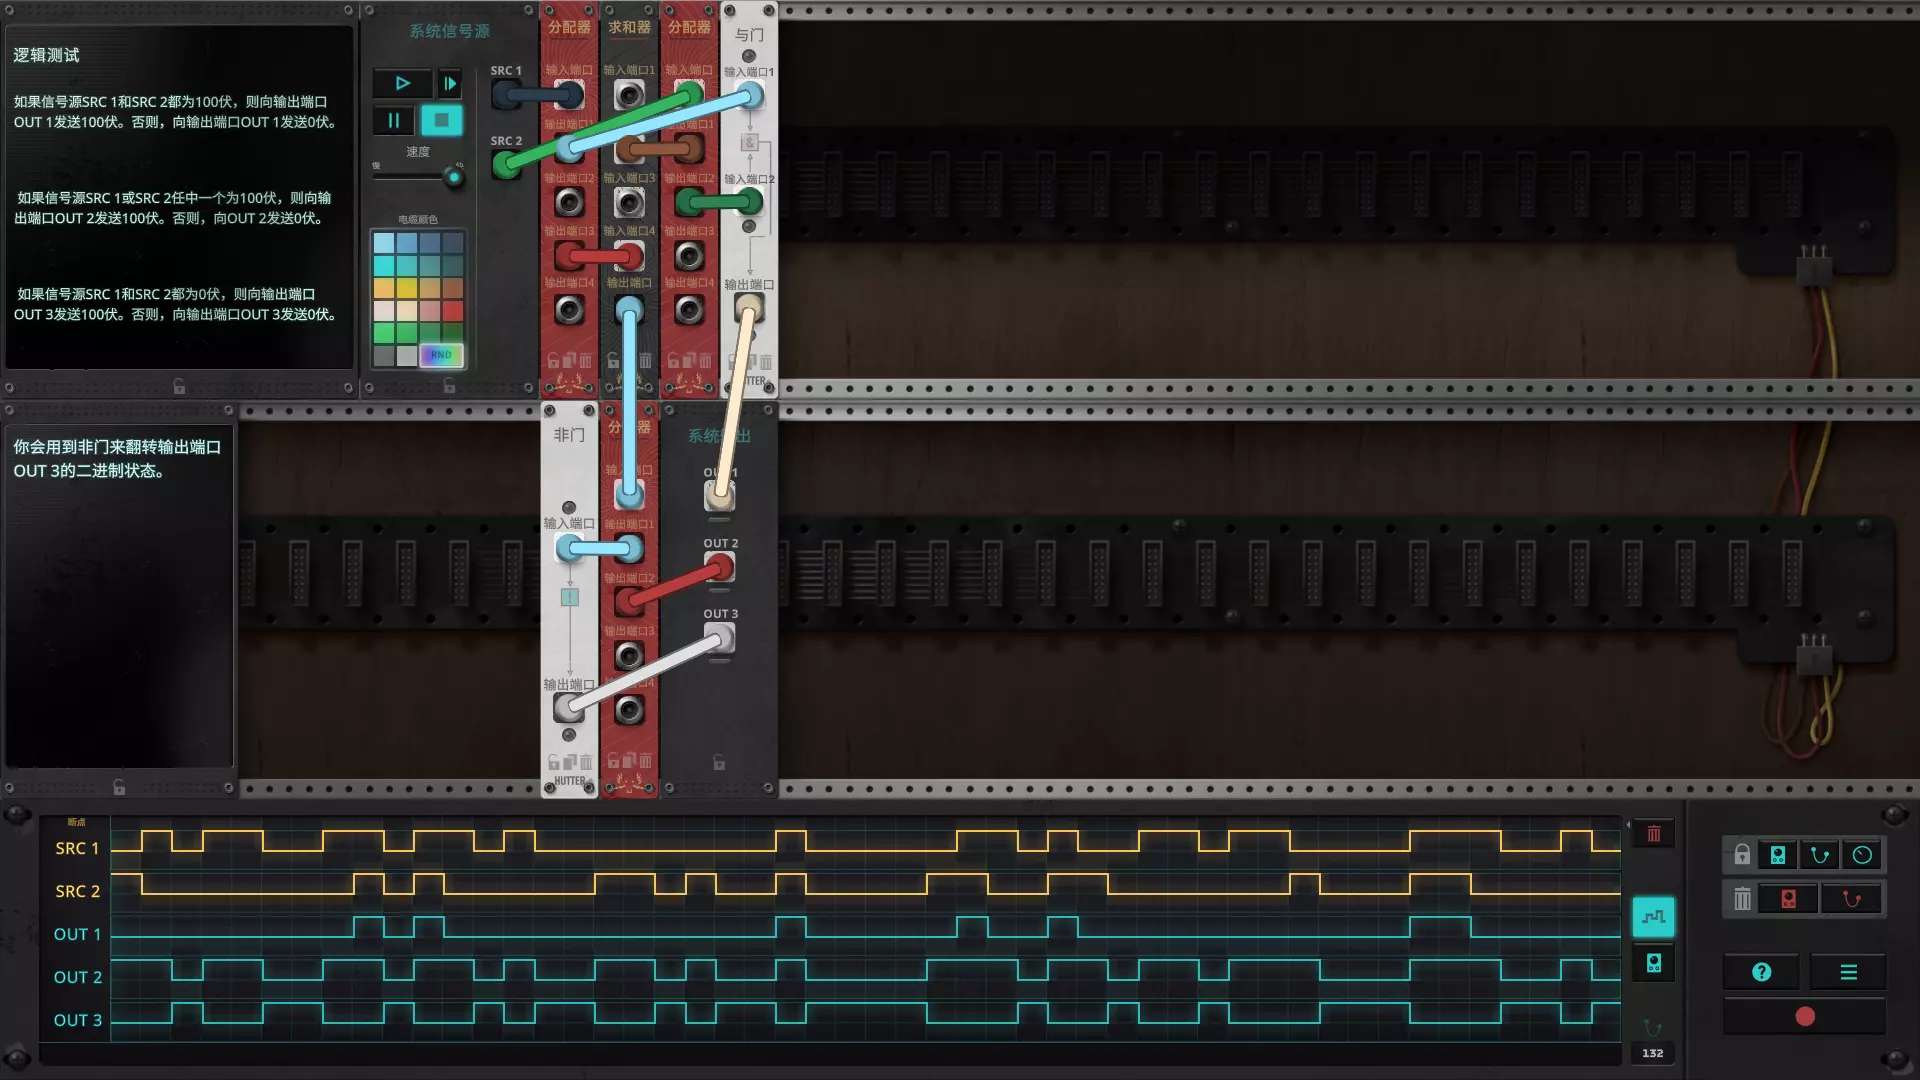Click the cyan module icon in lock row
Image resolution: width=1920 pixels, height=1080 pixels.
pos(1778,855)
